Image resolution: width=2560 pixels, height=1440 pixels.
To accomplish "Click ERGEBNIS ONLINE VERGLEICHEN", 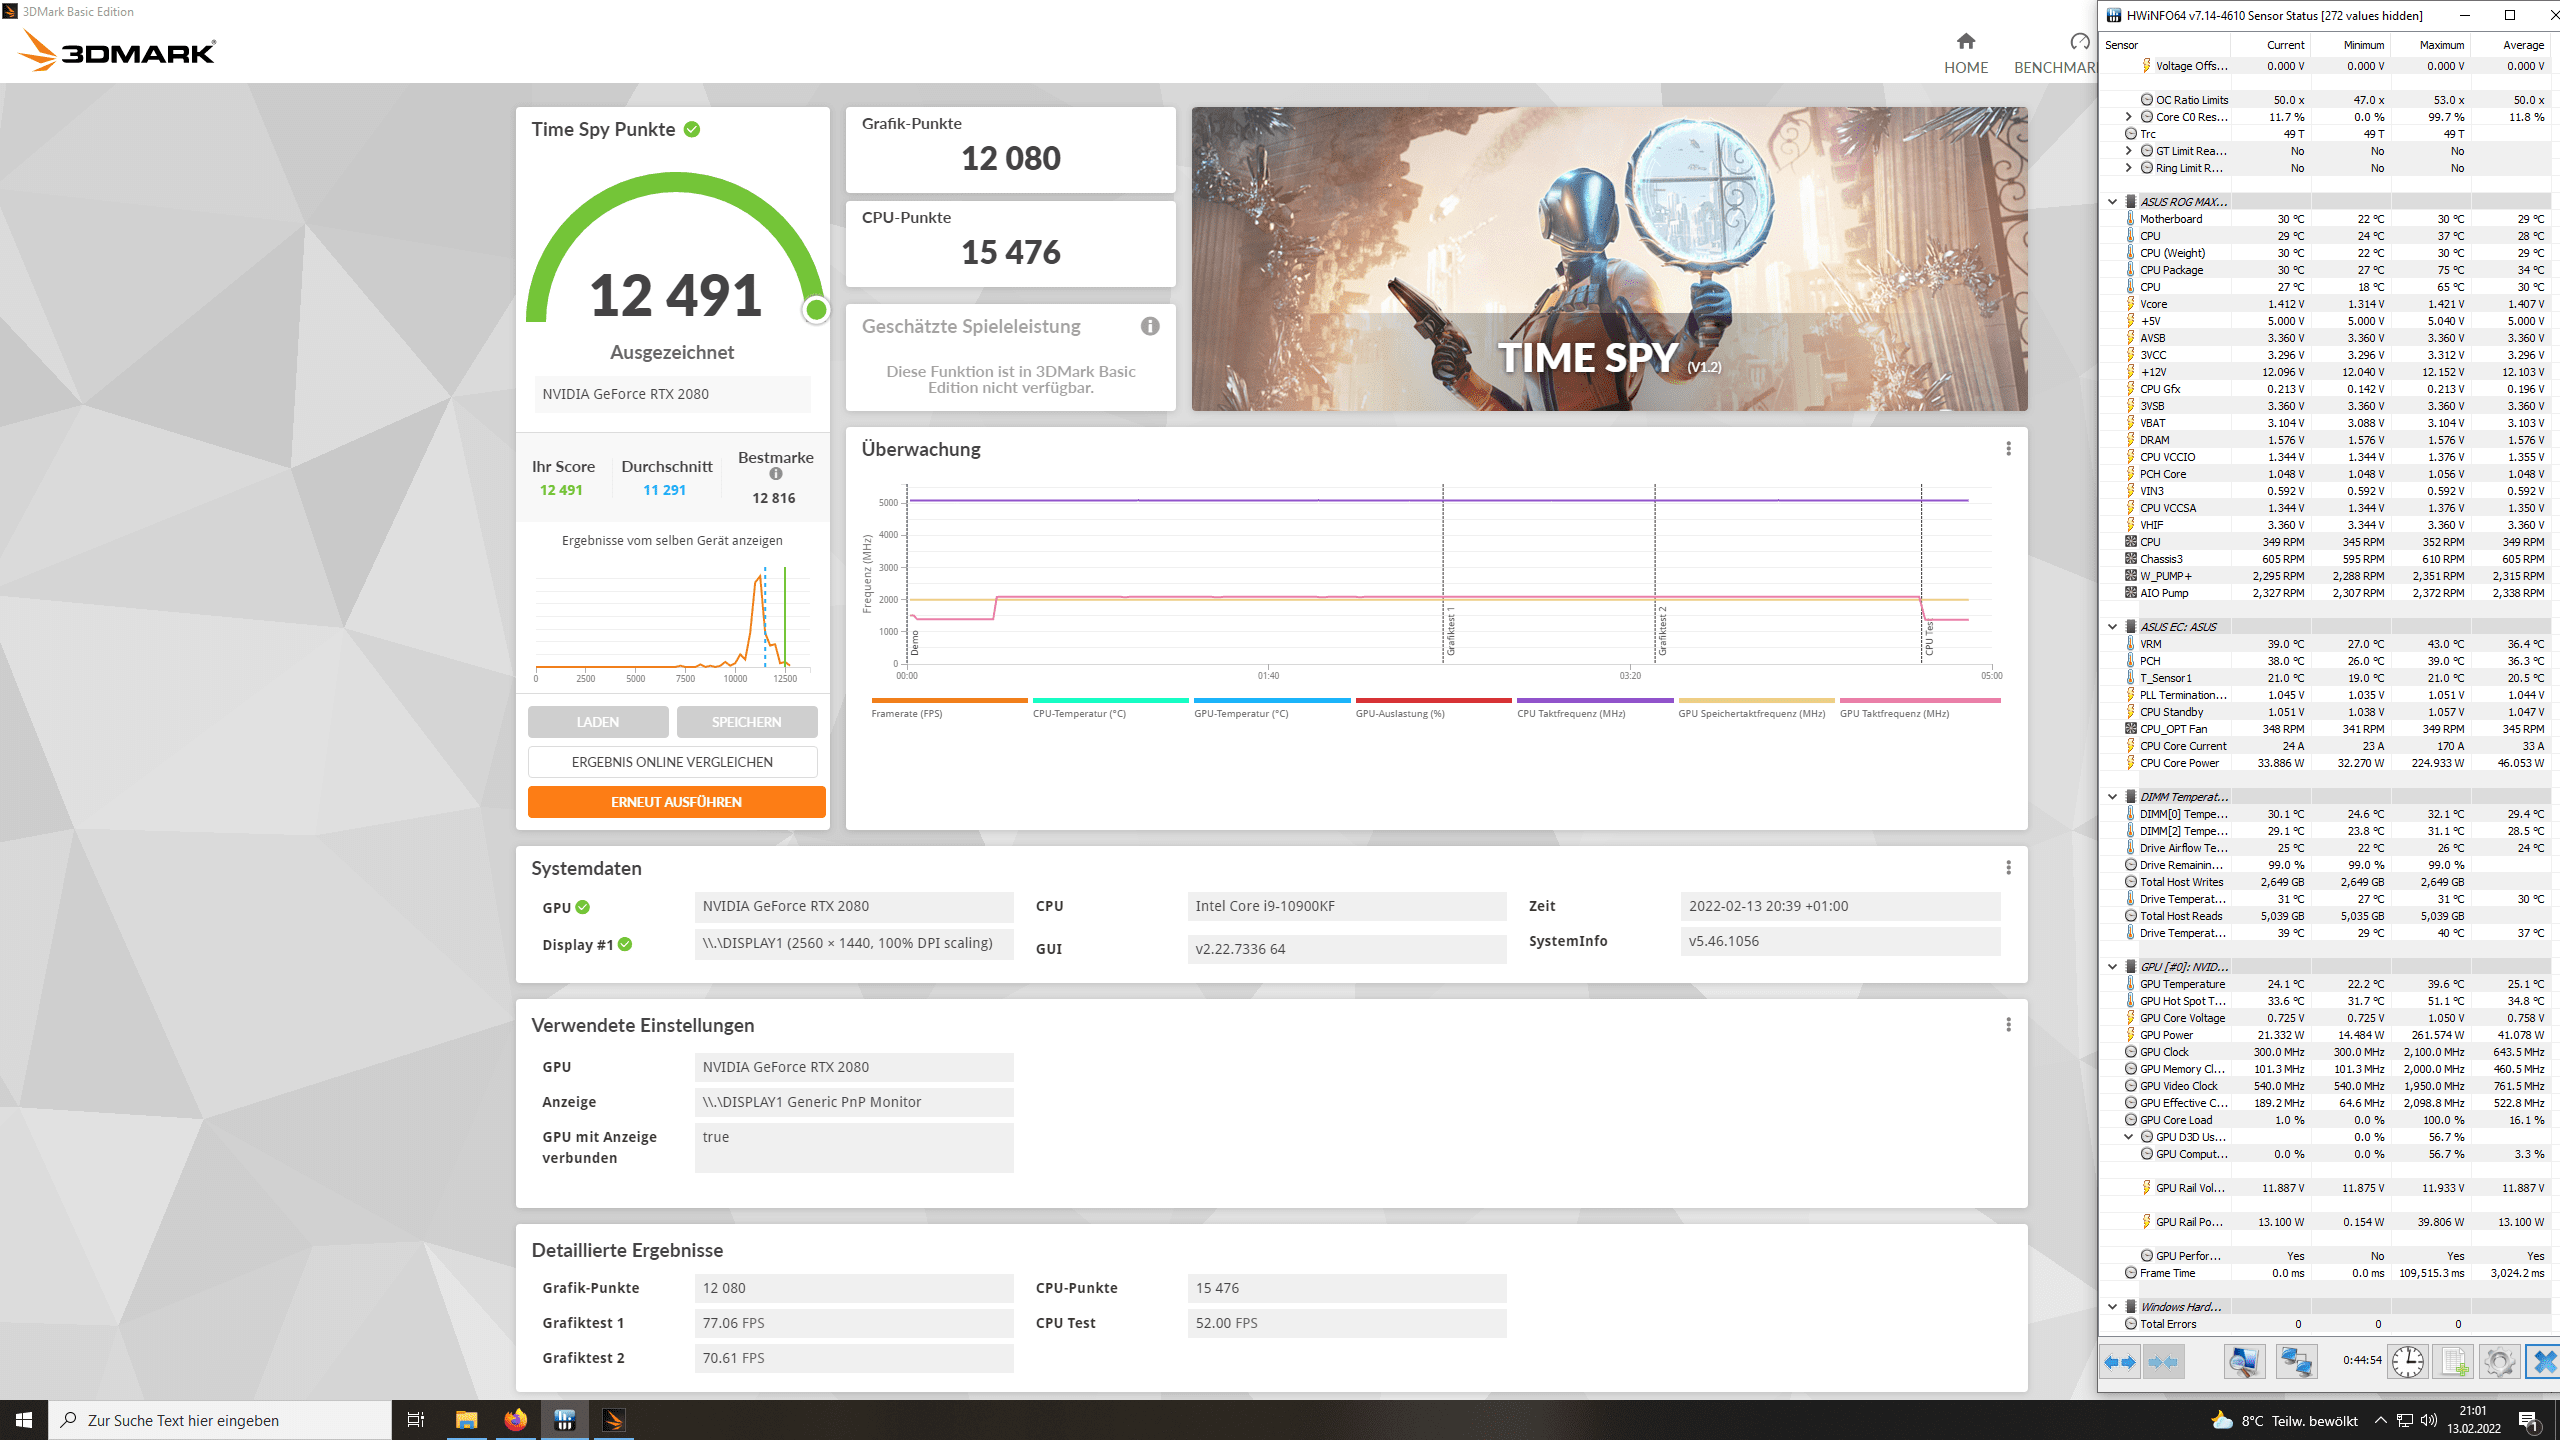I will click(x=672, y=762).
